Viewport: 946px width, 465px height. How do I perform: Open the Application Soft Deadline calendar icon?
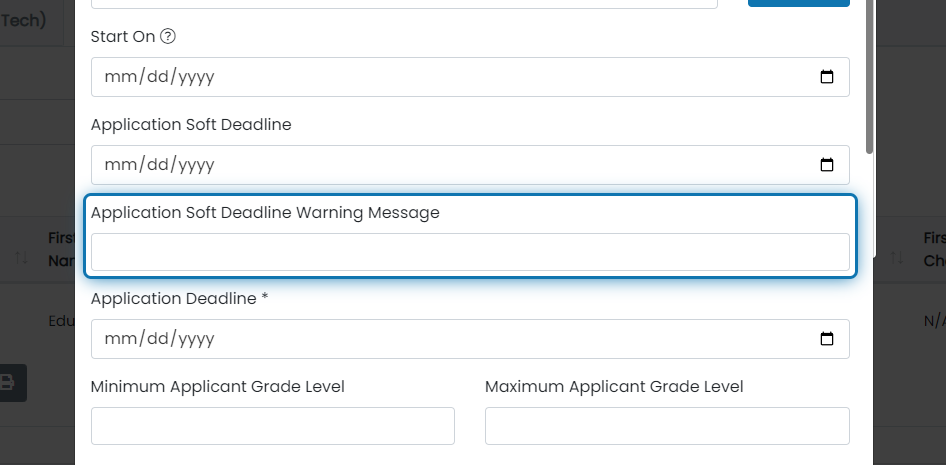coord(827,165)
